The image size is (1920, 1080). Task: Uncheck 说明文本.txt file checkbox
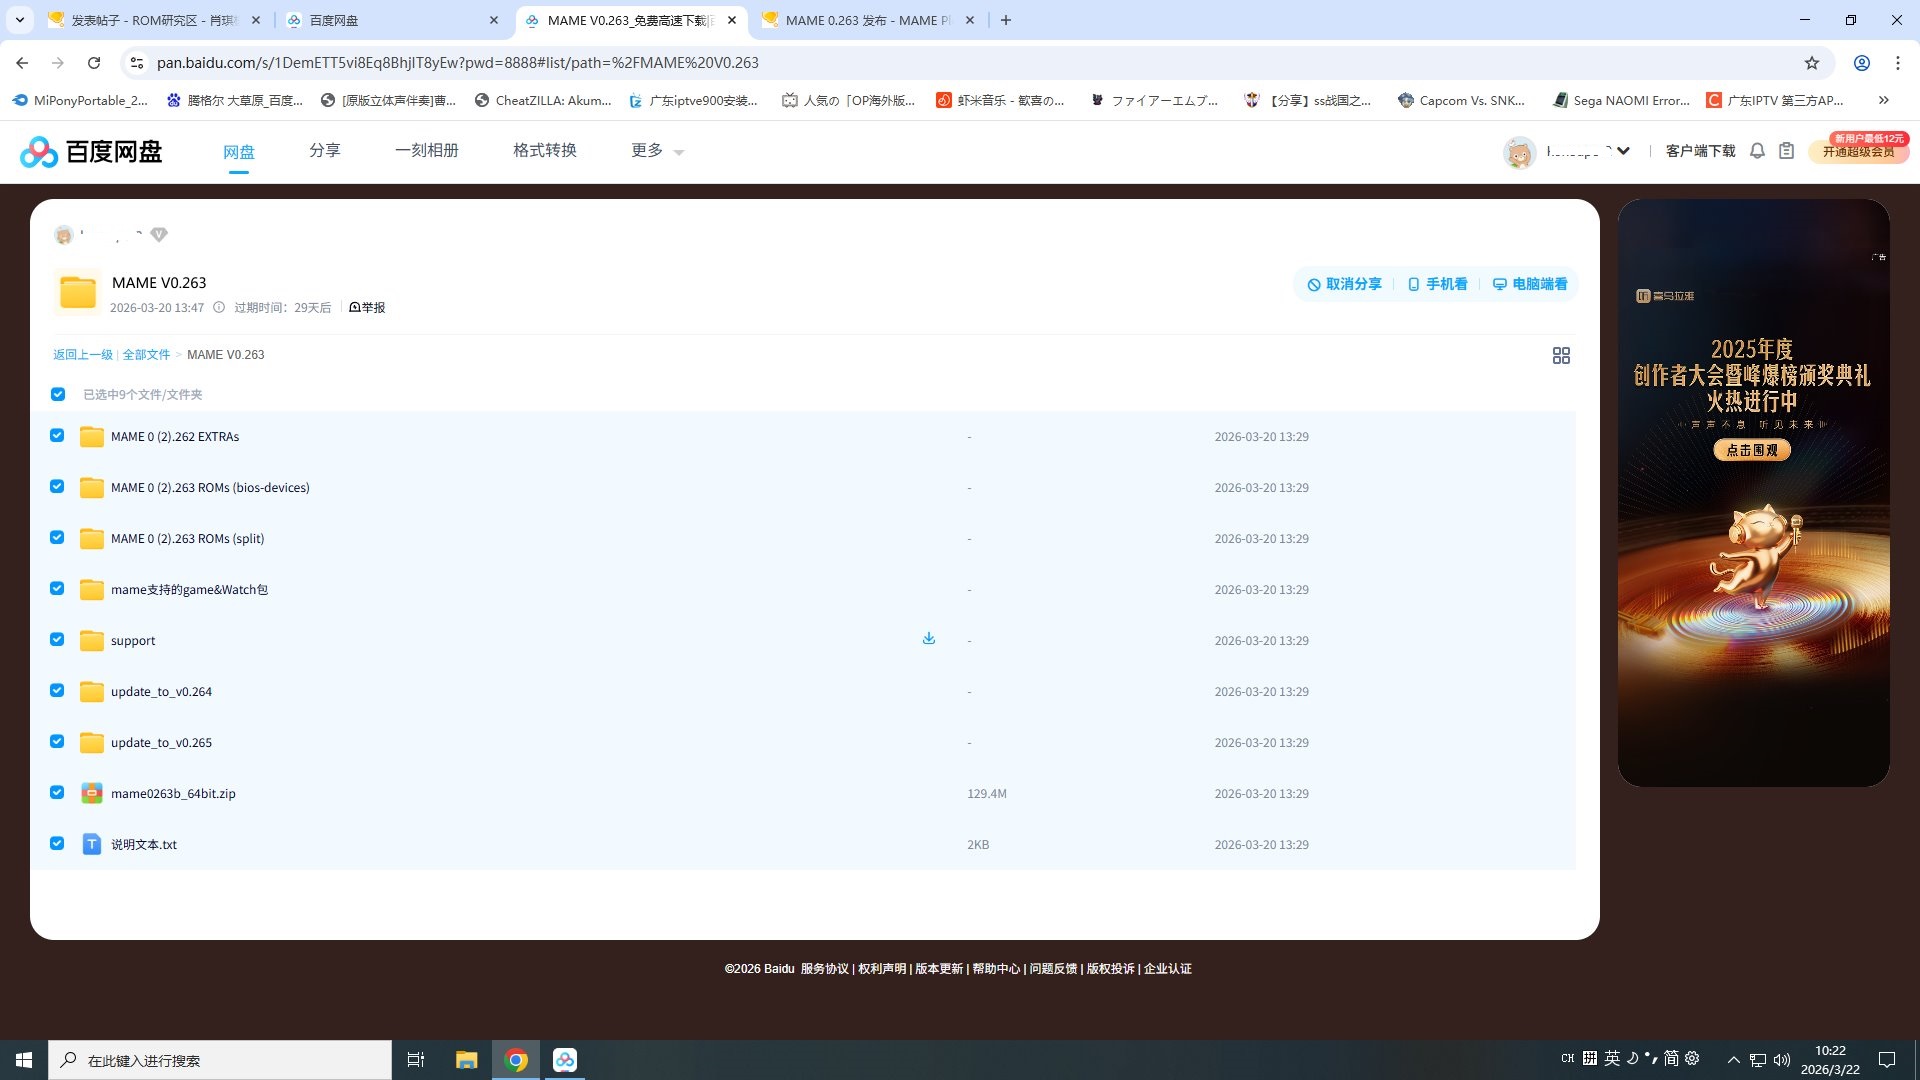coord(57,844)
